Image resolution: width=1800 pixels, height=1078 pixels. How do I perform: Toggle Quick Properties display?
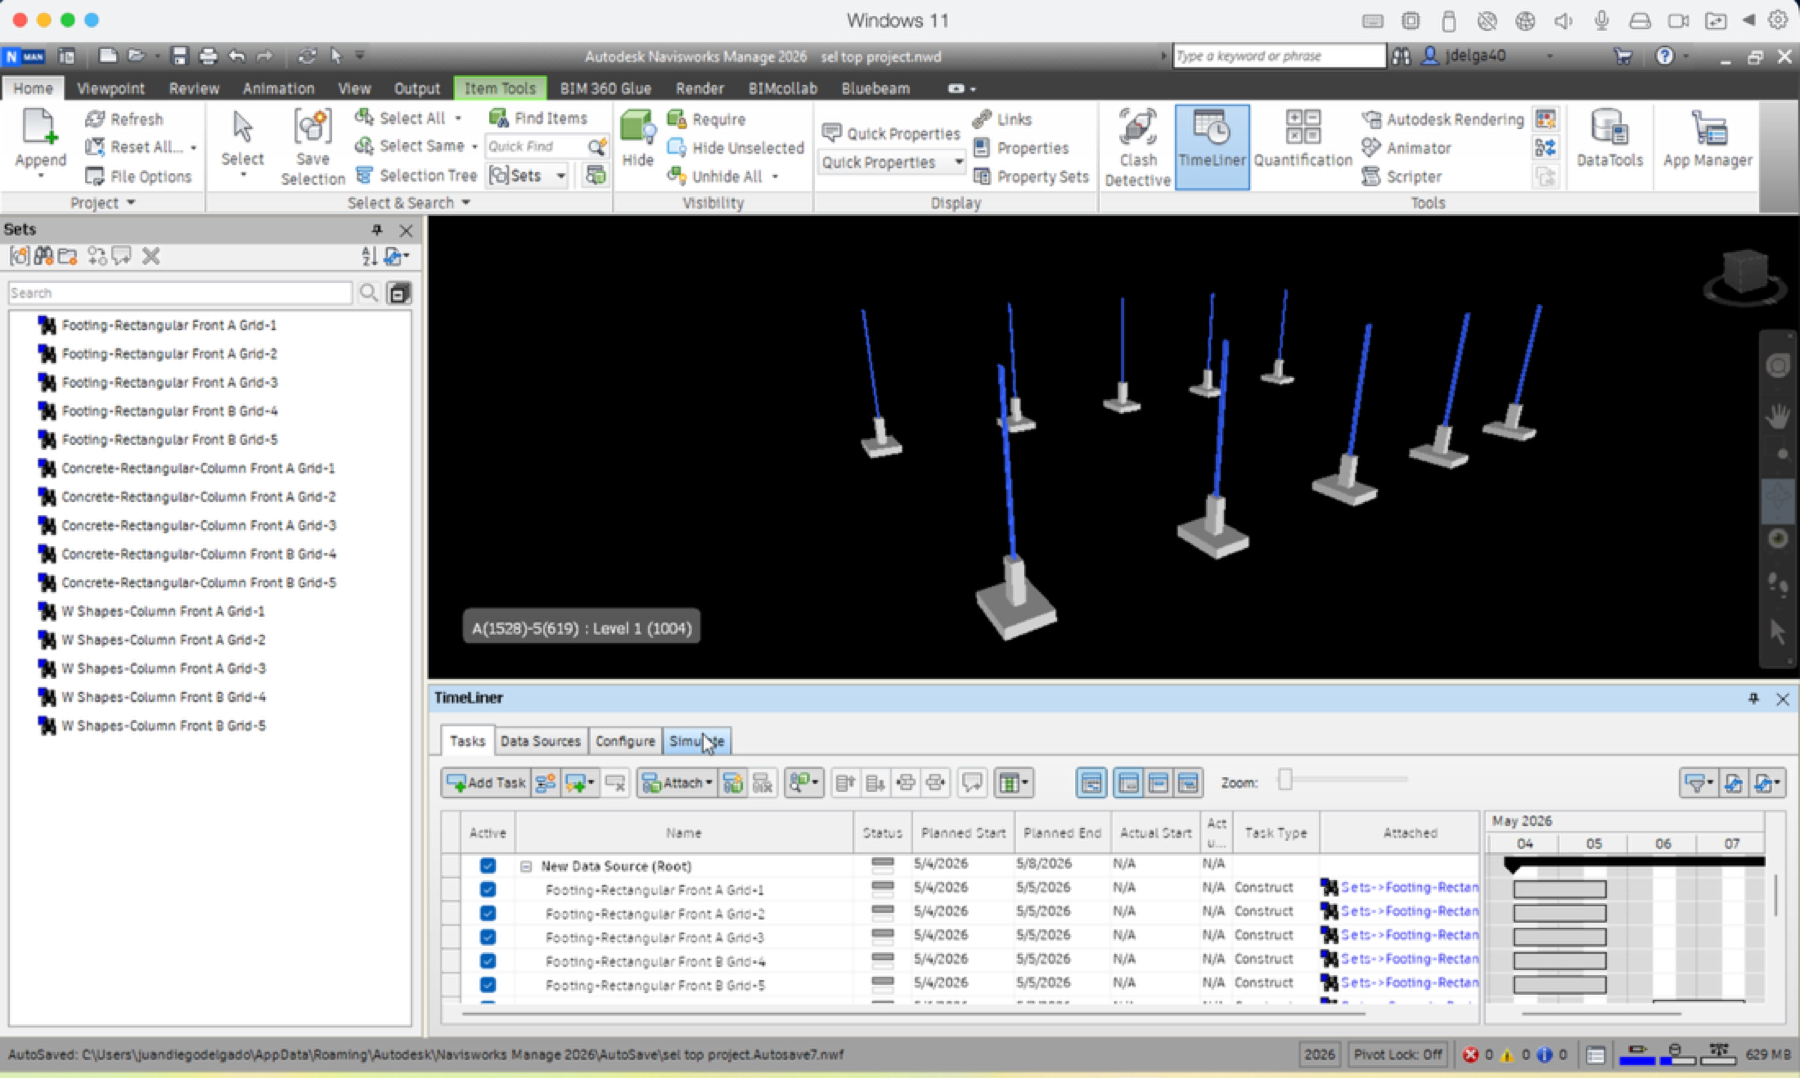point(891,133)
